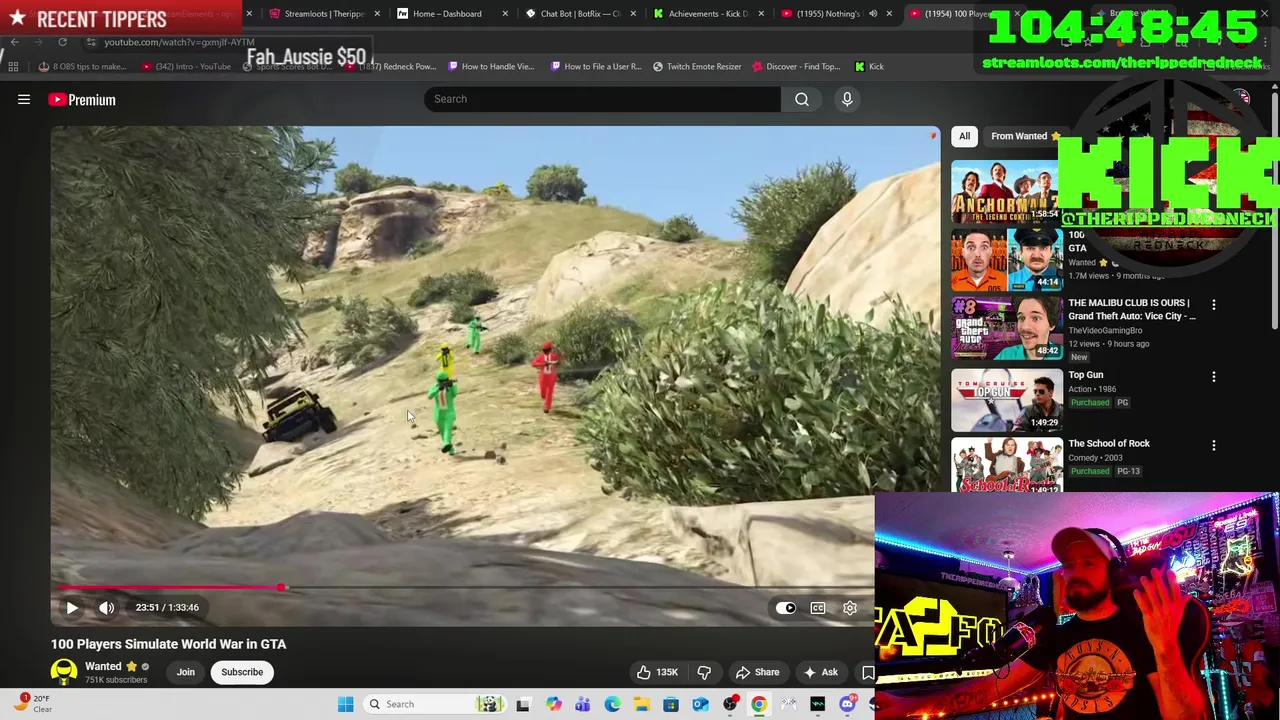Open The School of Rock title

pos(1109,443)
